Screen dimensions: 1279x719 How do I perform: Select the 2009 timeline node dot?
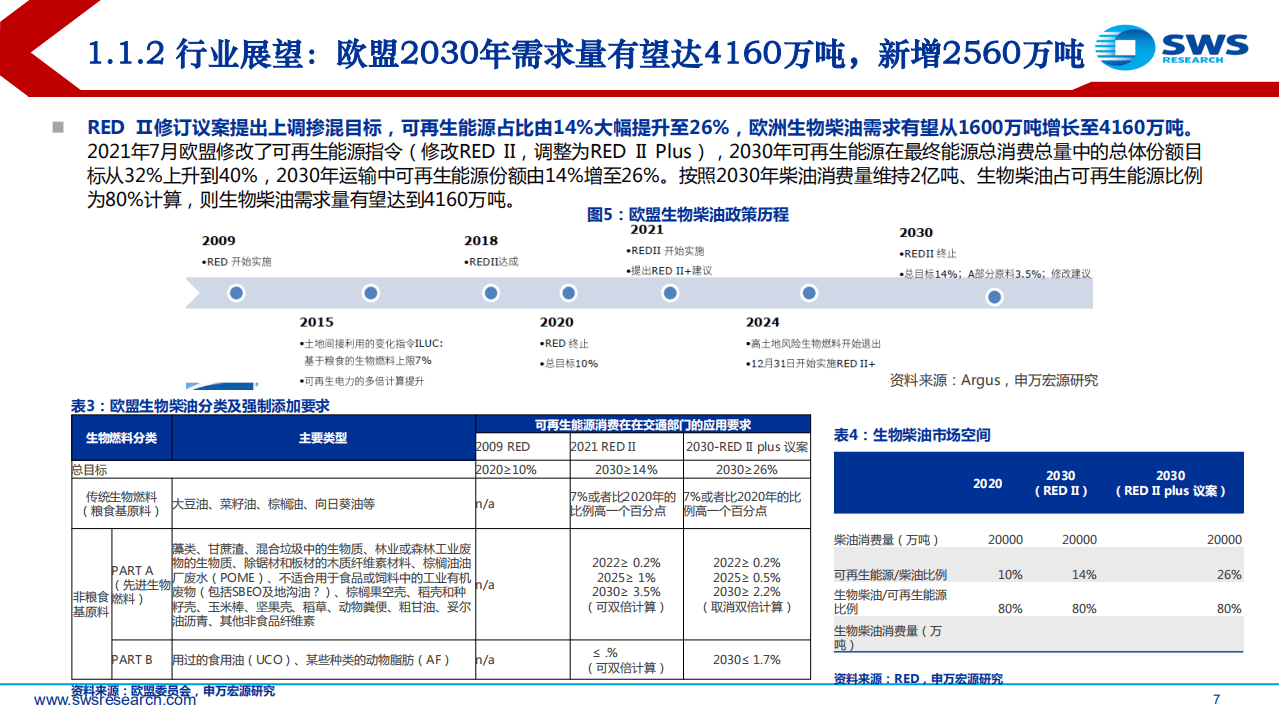coord(236,294)
